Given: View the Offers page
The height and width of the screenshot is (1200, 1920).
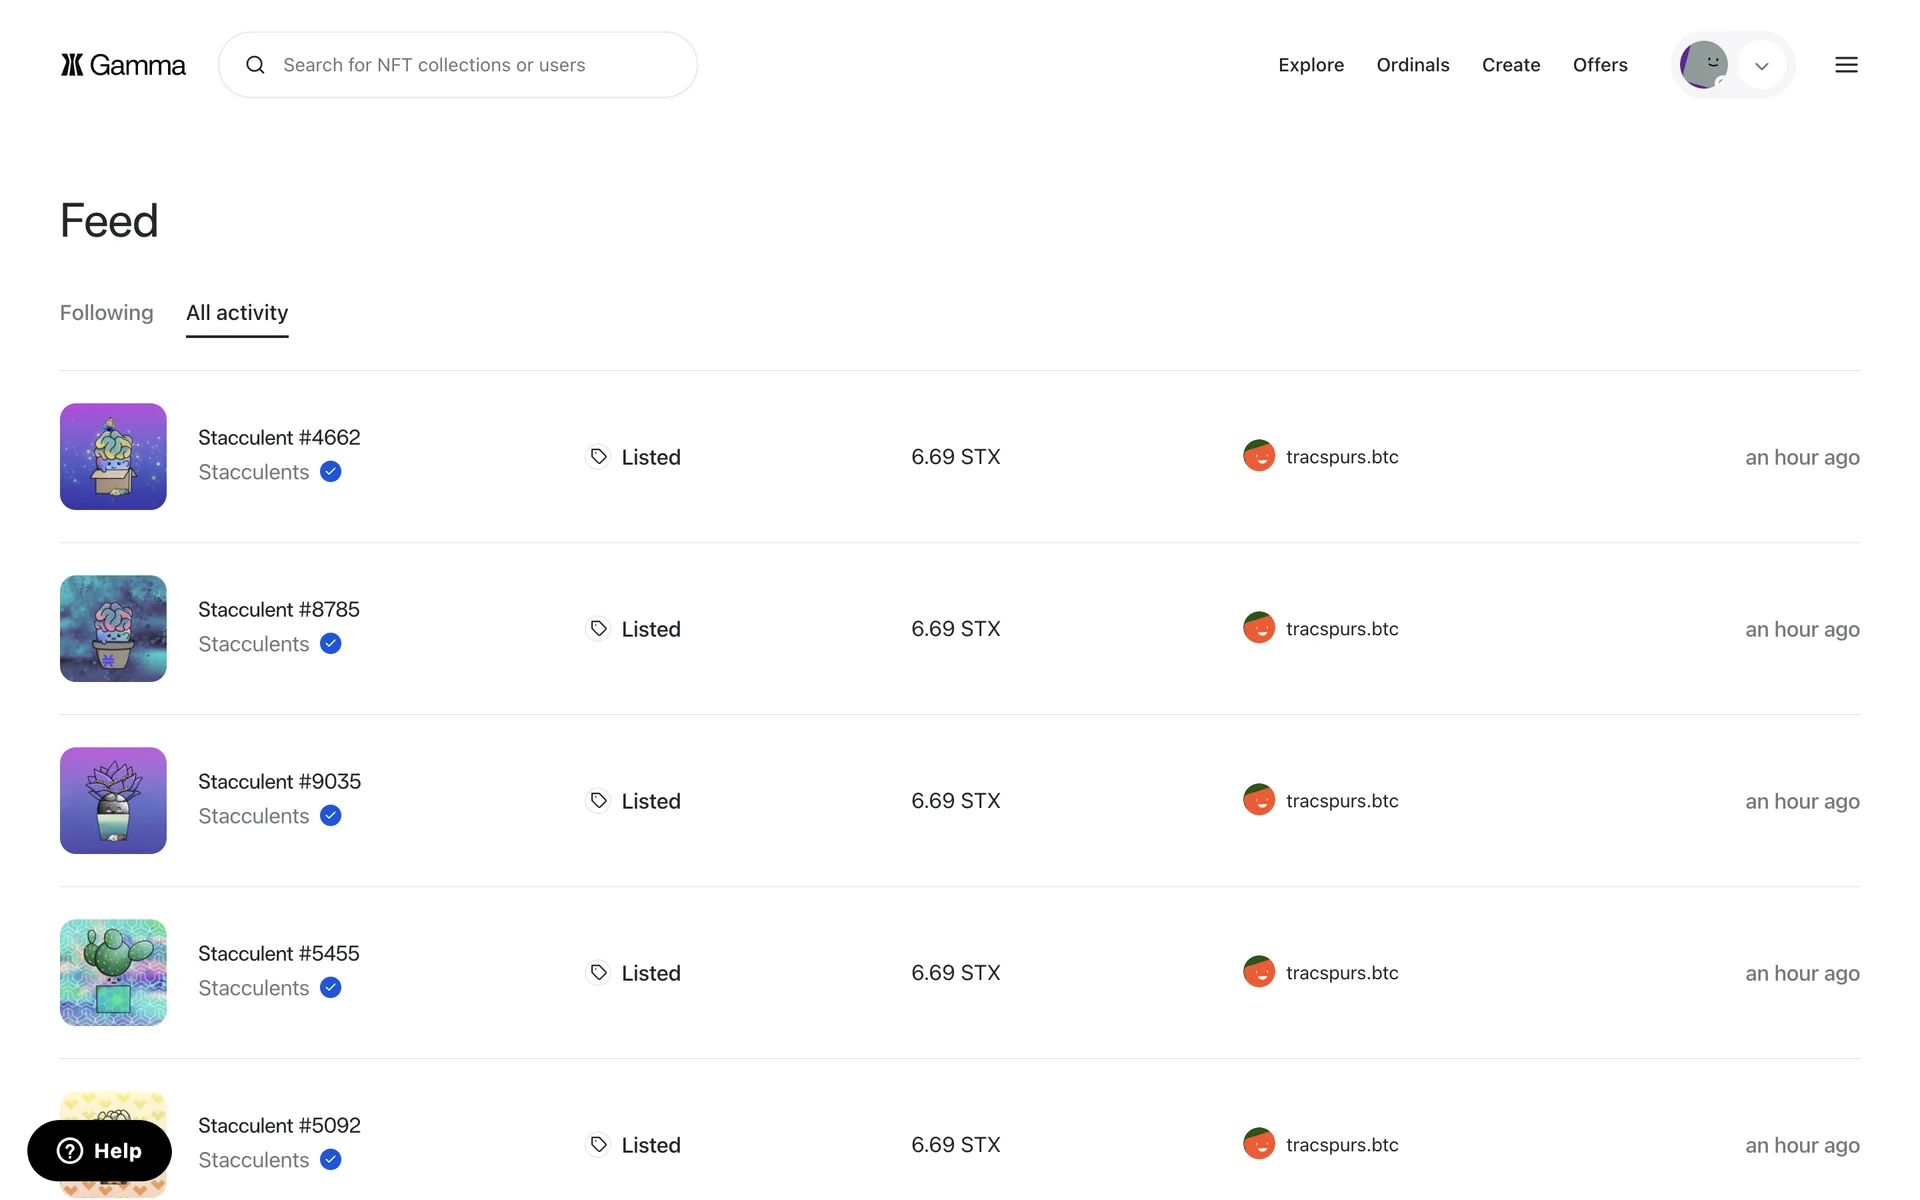Looking at the screenshot, I should (1600, 65).
